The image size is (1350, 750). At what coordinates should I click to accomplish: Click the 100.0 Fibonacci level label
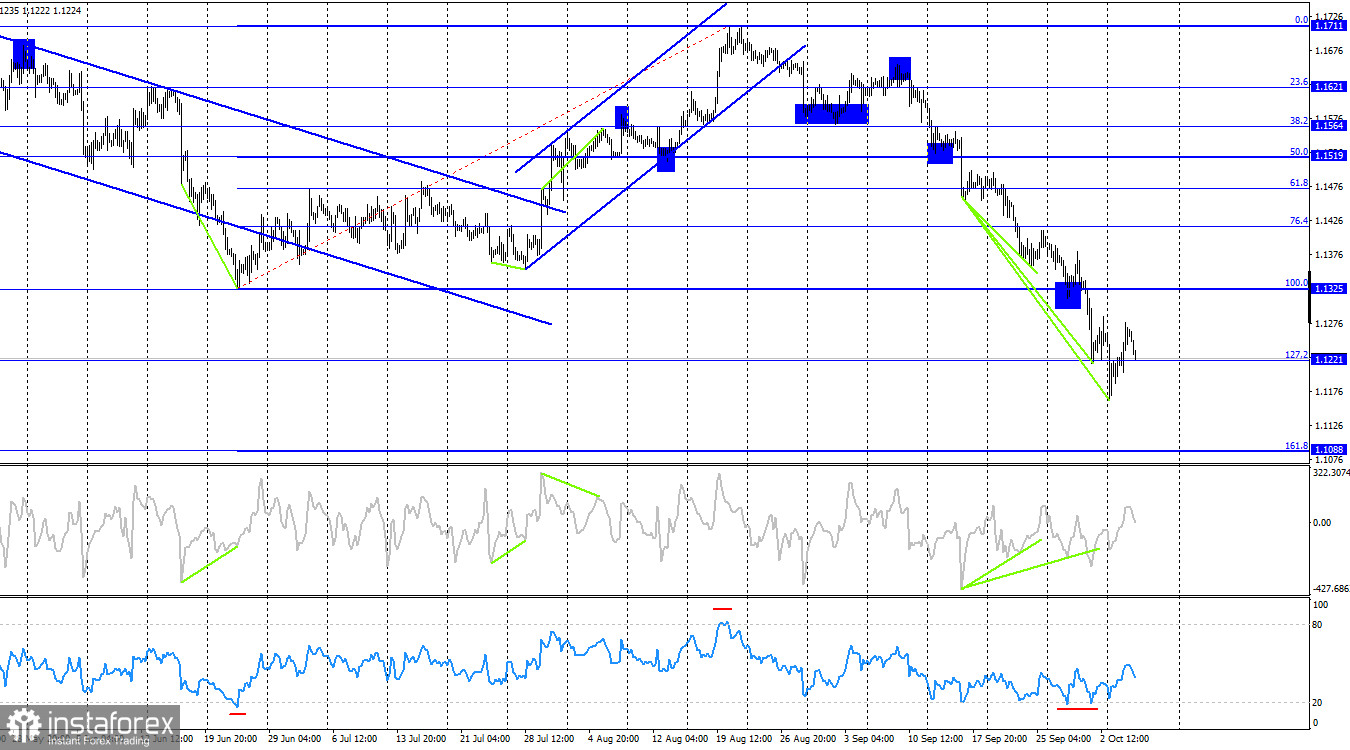point(1296,283)
